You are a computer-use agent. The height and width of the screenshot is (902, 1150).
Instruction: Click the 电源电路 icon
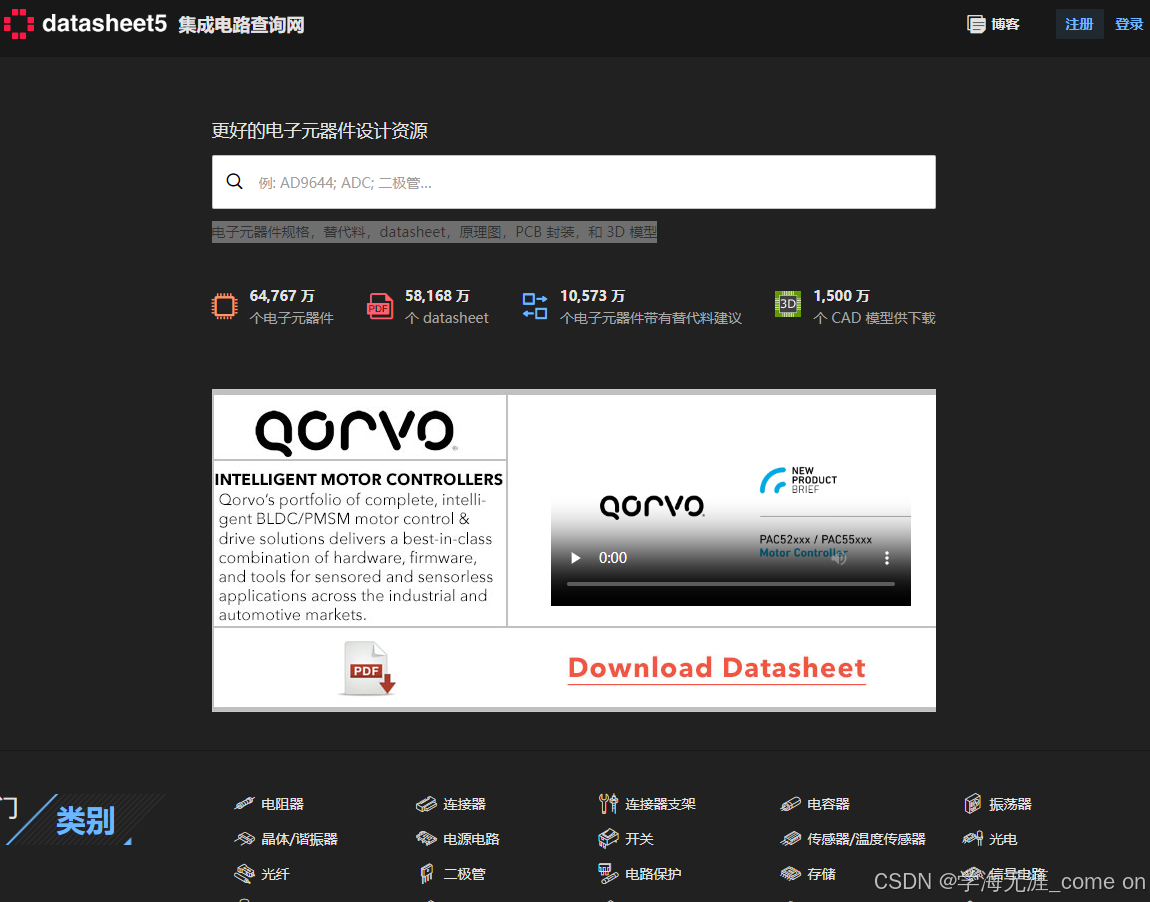point(426,839)
